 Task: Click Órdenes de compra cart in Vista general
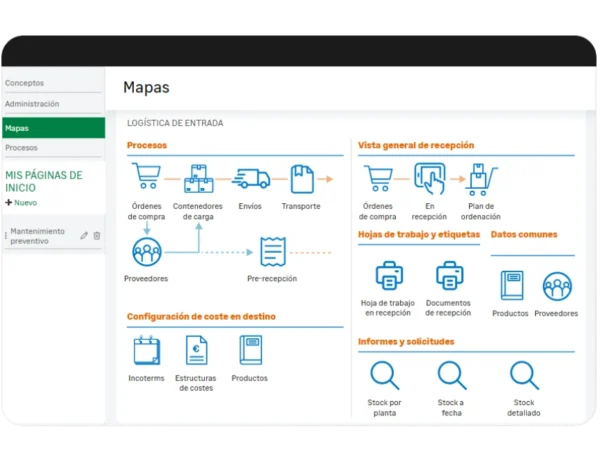click(378, 178)
